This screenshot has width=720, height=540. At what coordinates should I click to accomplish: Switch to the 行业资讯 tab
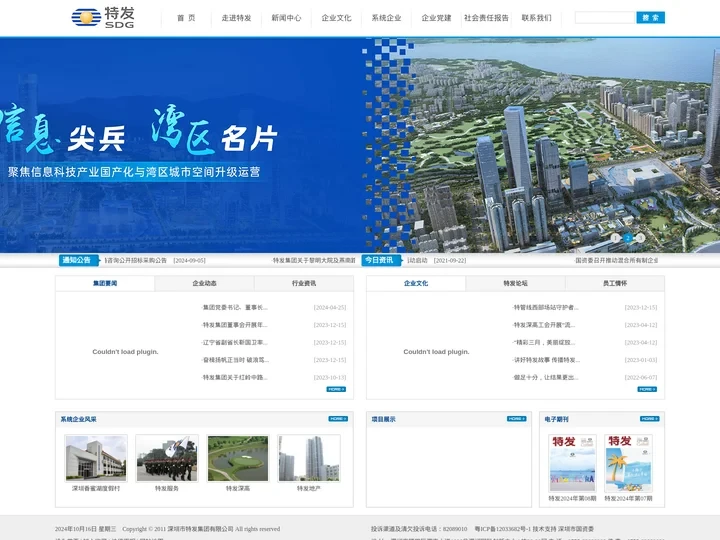click(x=304, y=283)
